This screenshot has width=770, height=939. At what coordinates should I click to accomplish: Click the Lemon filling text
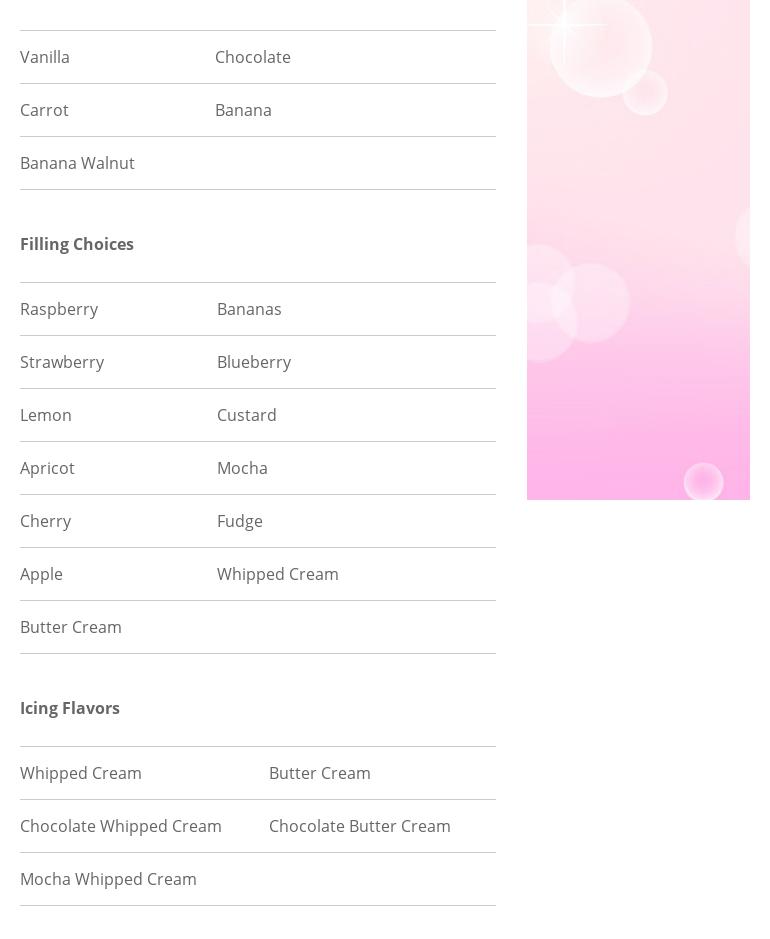click(46, 415)
